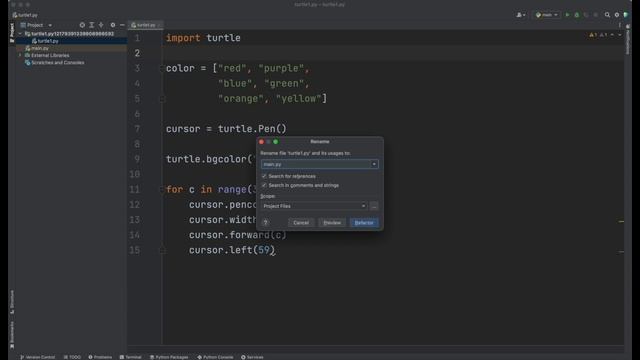640x360 pixels.
Task: Open the Python Console tool window tab
Action: pos(215,357)
